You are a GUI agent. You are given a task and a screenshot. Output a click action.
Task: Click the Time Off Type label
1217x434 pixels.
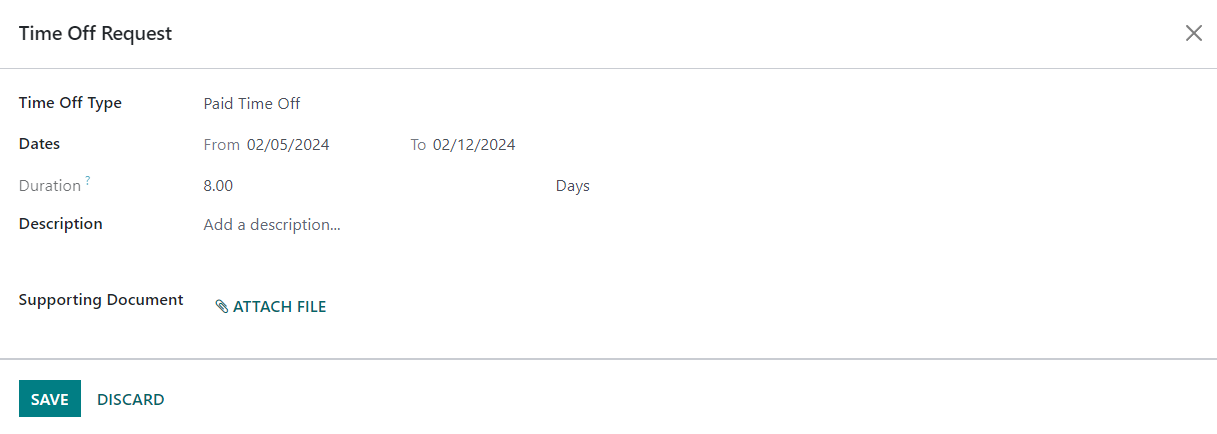(x=70, y=103)
